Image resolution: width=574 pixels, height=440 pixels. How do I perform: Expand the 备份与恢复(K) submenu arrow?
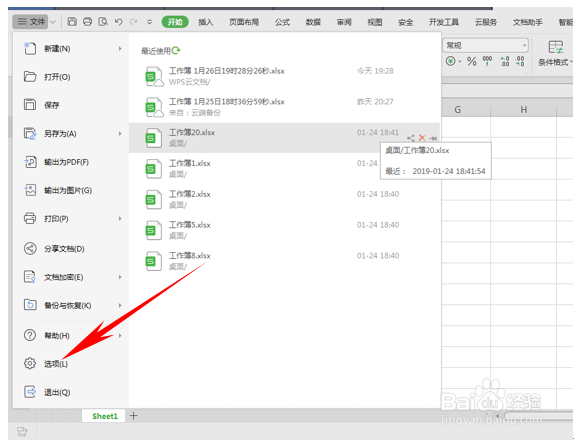[x=120, y=305]
